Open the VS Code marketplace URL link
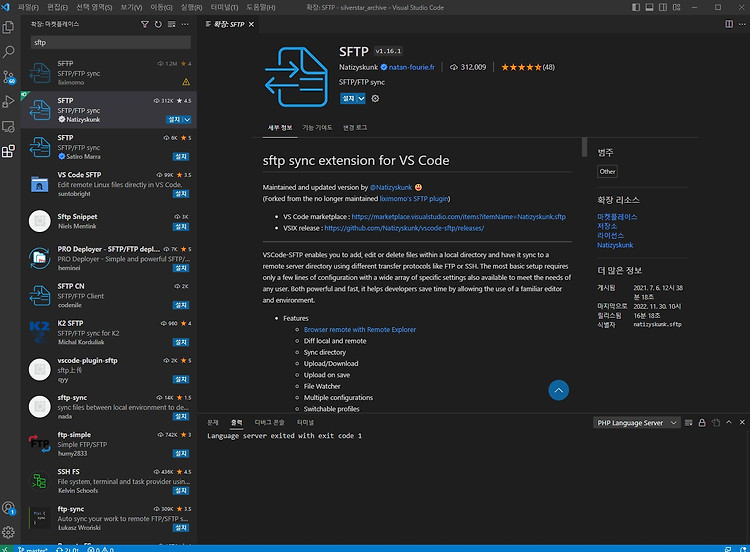 [458, 217]
